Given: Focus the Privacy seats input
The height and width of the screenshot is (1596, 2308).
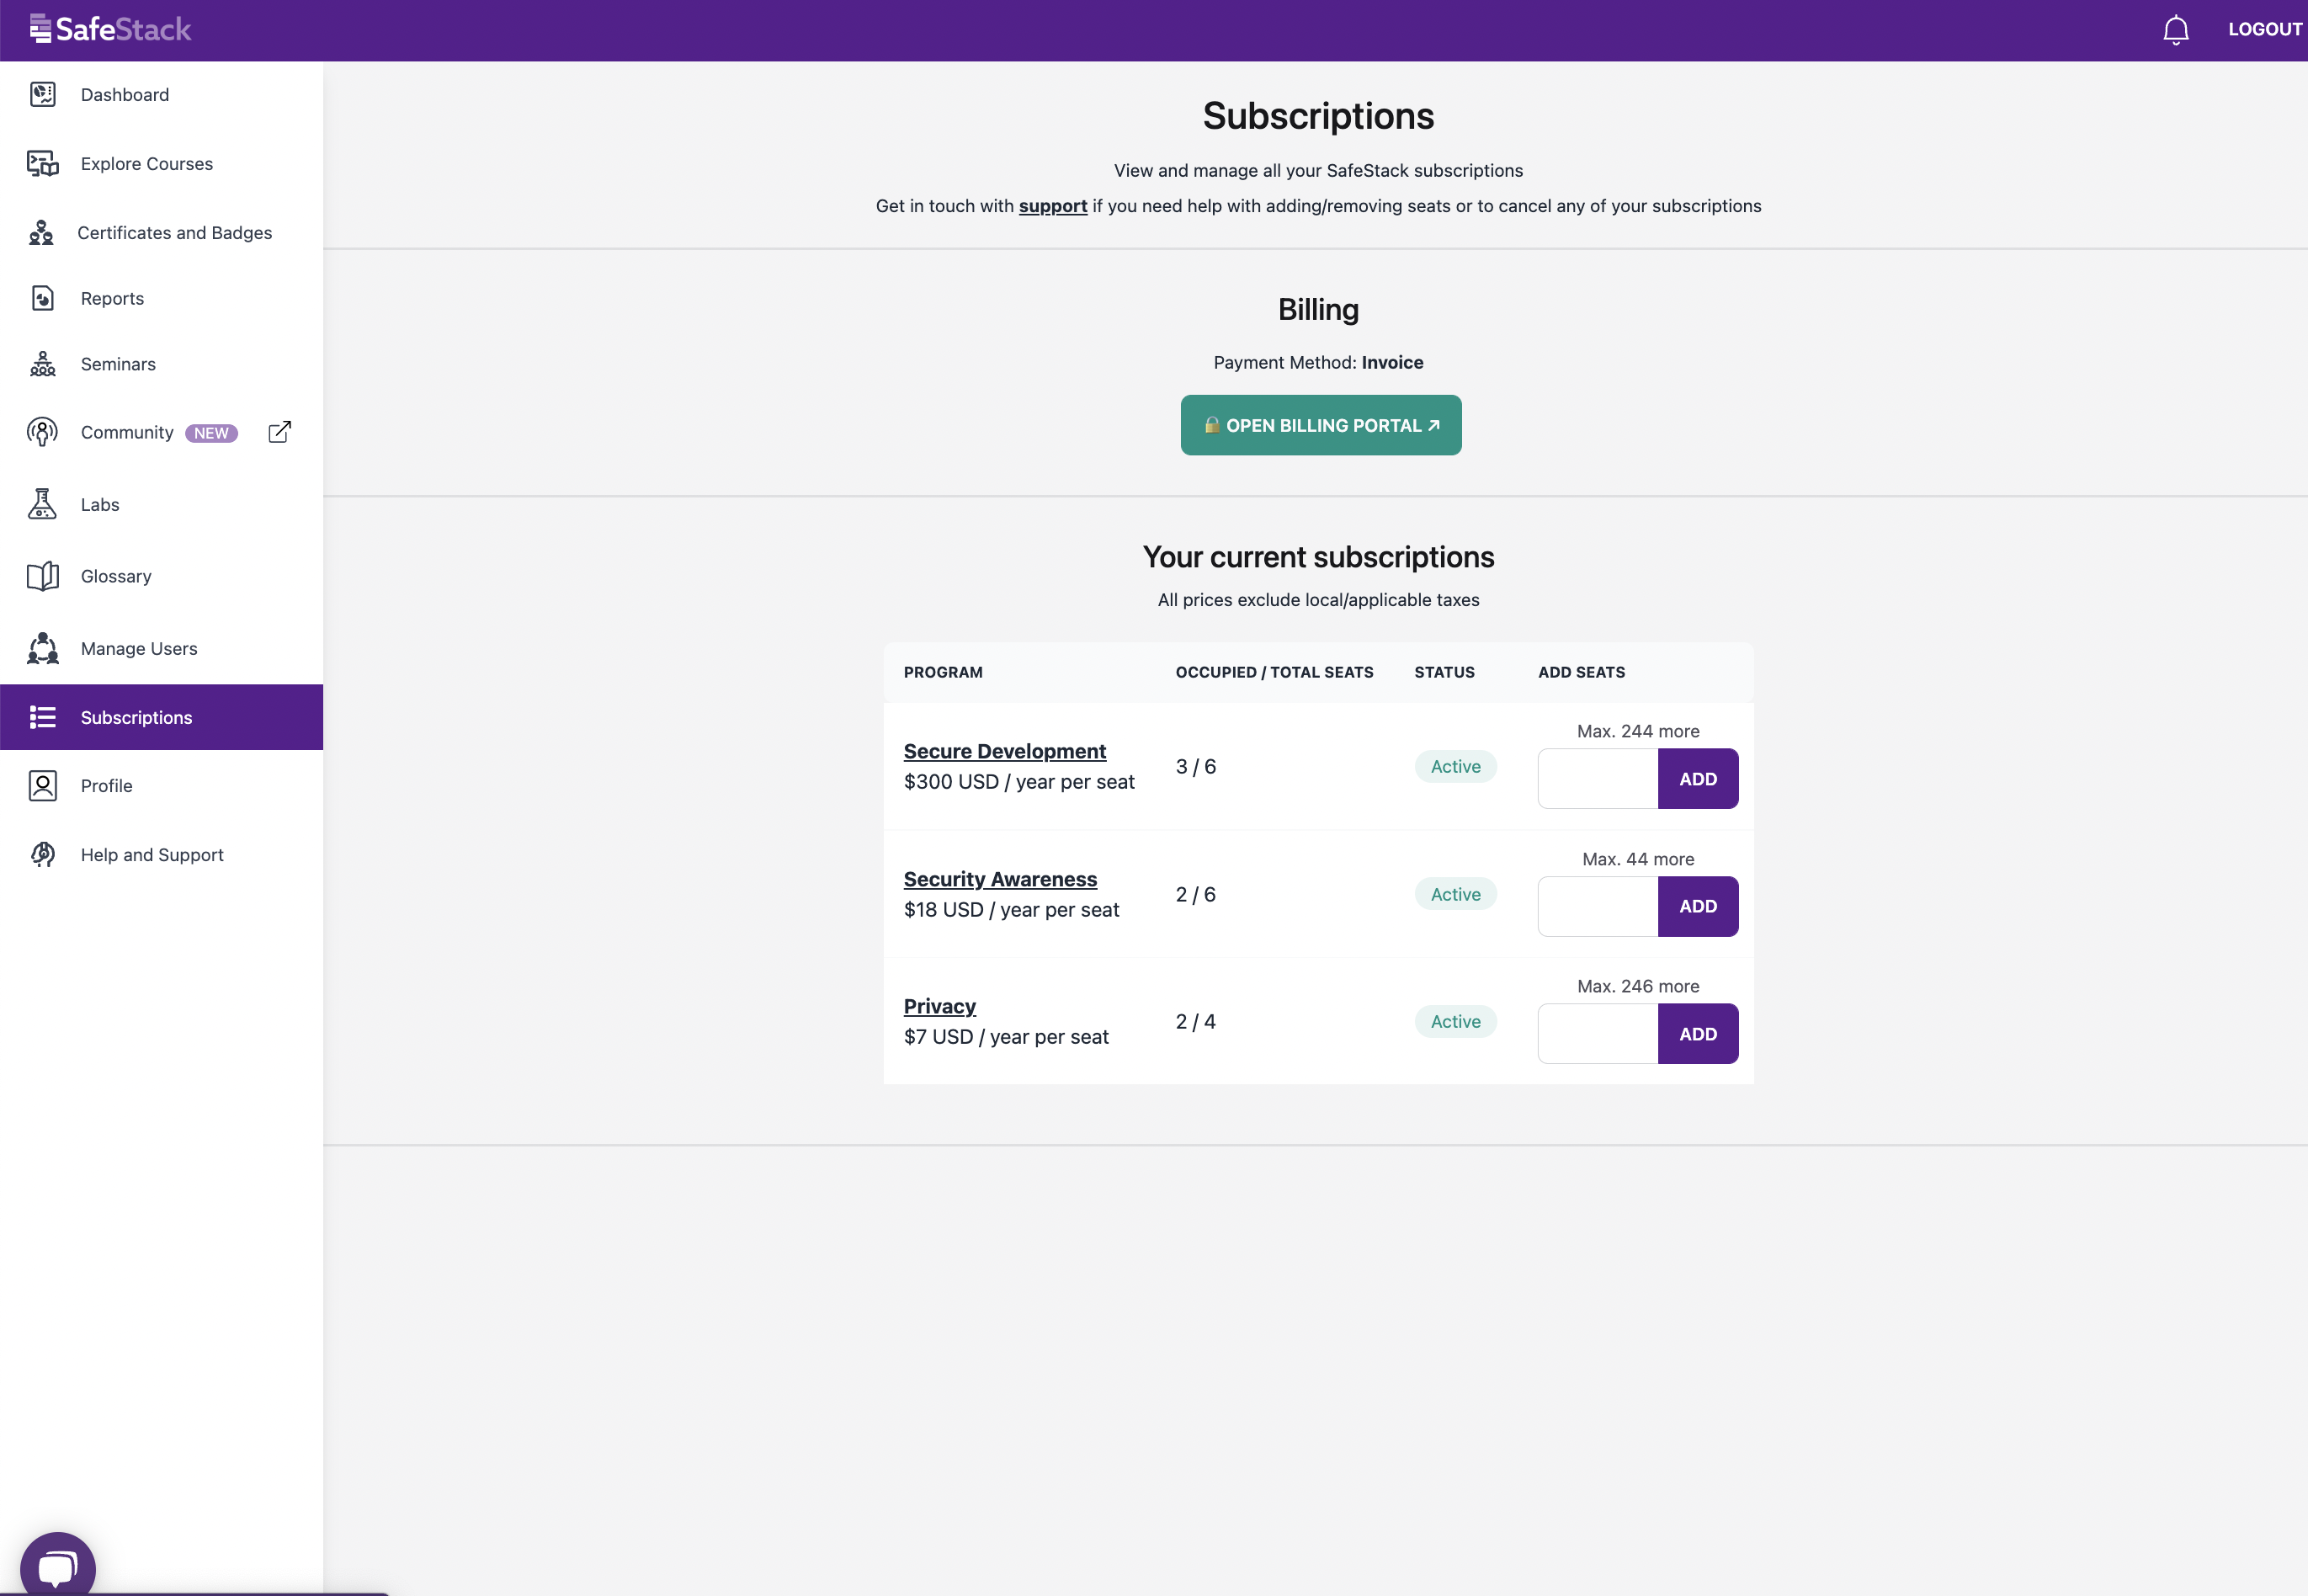Looking at the screenshot, I should pos(1597,1034).
